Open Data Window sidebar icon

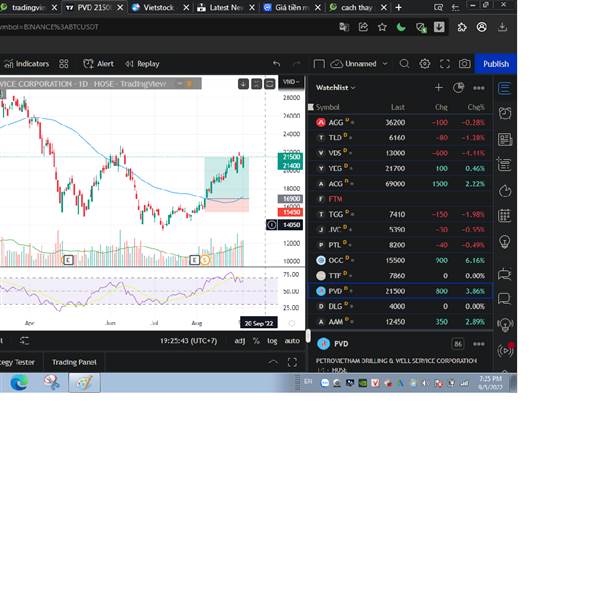pyautogui.click(x=505, y=165)
